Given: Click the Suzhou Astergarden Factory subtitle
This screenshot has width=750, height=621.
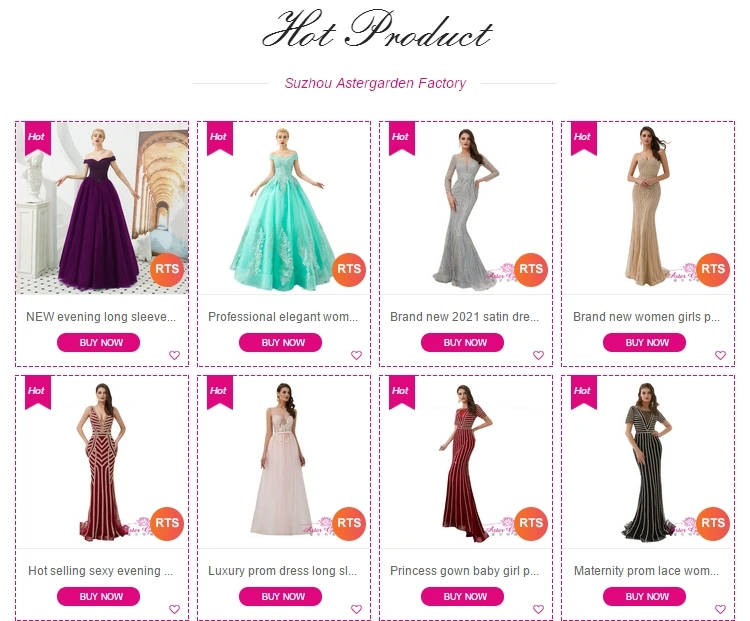Looking at the screenshot, I should click(375, 83).
